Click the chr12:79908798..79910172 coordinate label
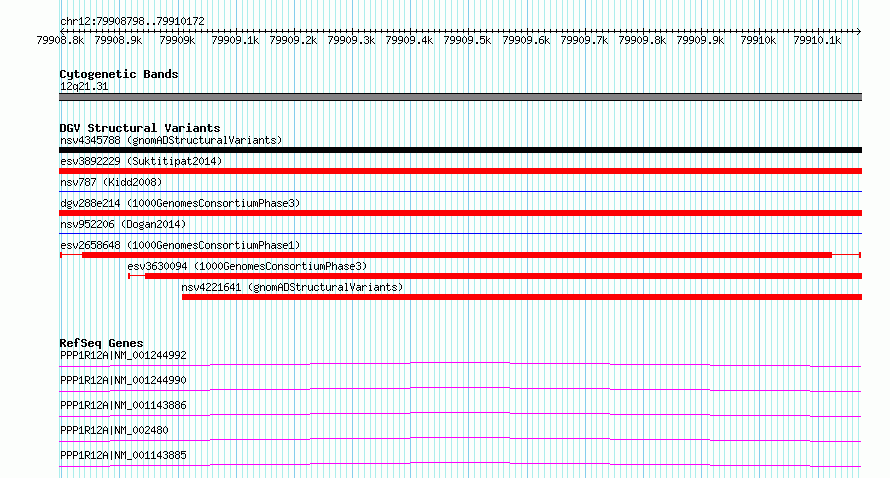Image resolution: width=890 pixels, height=478 pixels. 132,22
